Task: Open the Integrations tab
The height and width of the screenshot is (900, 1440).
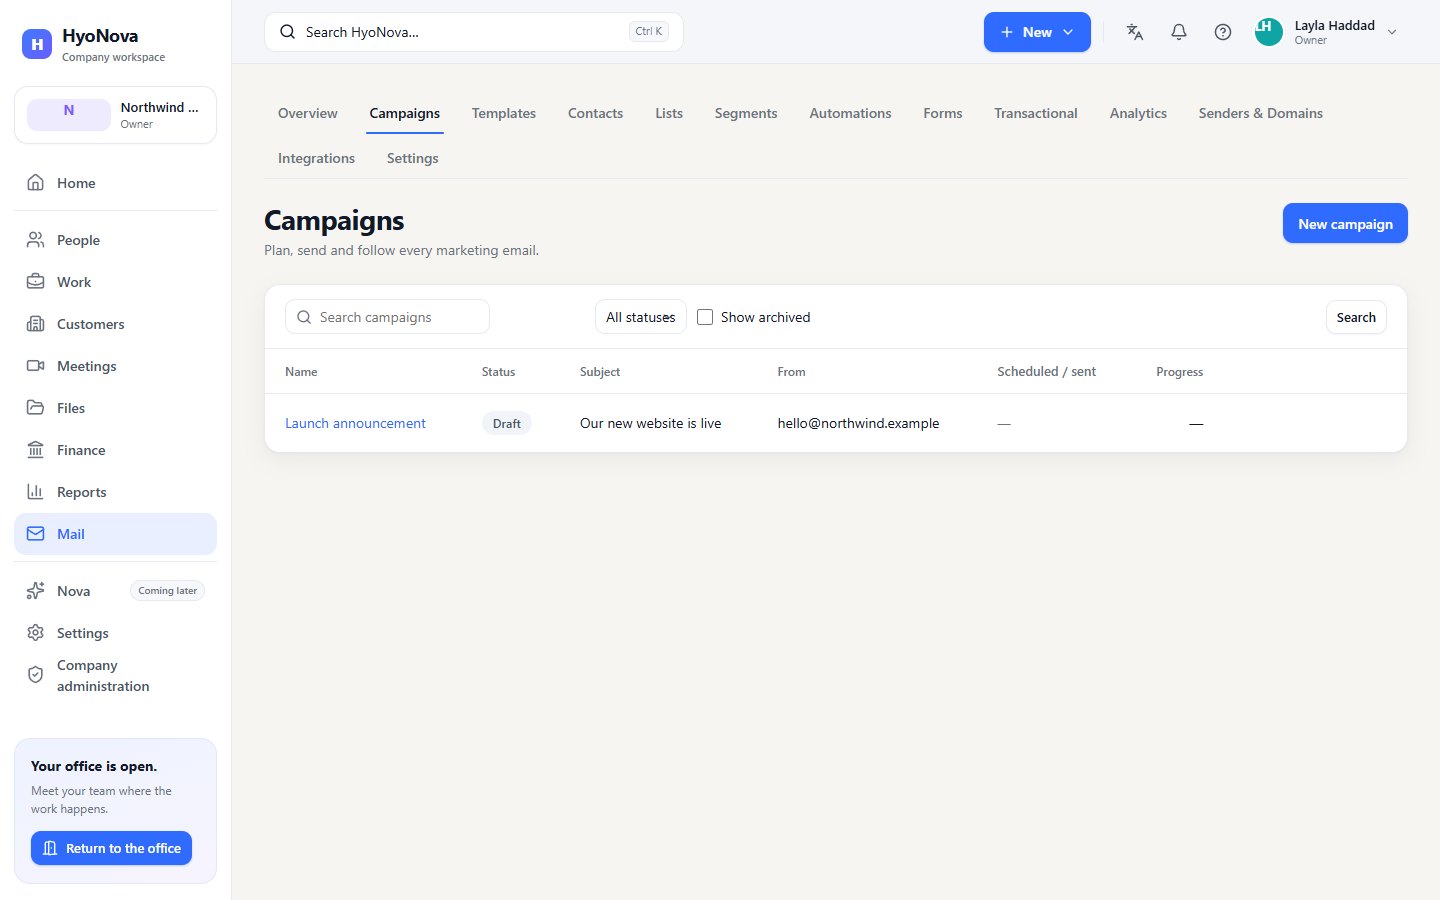Action: (x=316, y=158)
